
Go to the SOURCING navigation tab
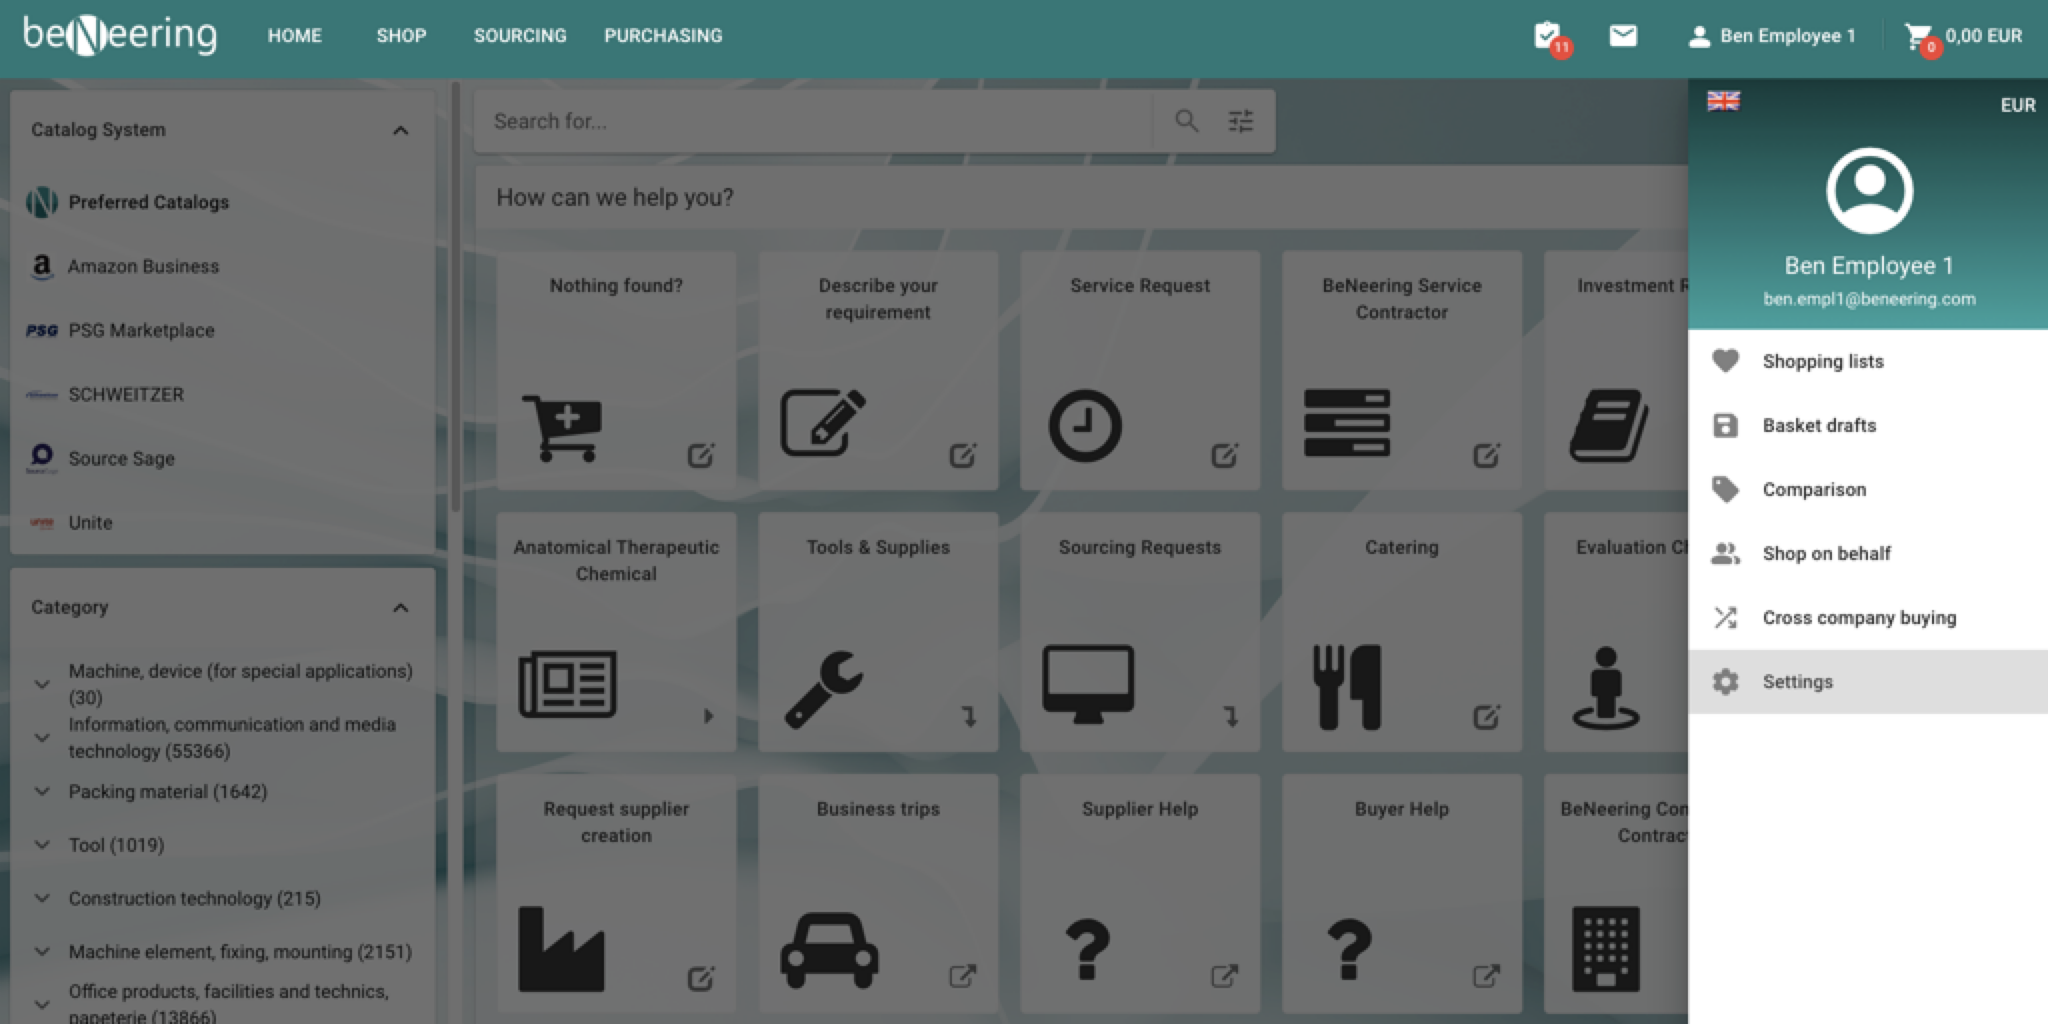point(519,36)
